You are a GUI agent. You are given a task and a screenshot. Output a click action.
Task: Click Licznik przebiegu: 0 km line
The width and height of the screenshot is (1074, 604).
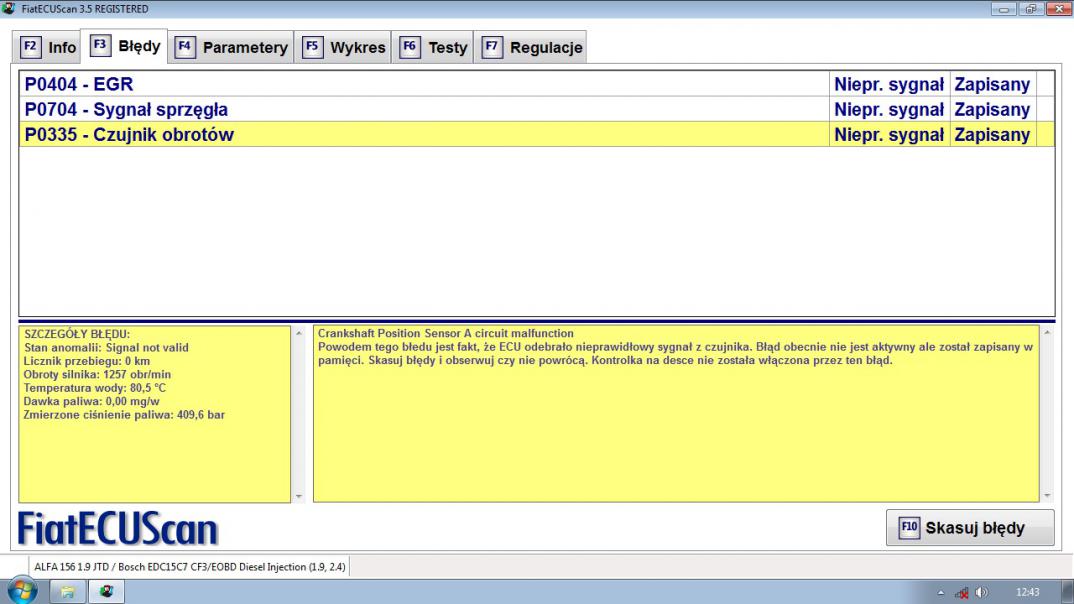tap(86, 361)
